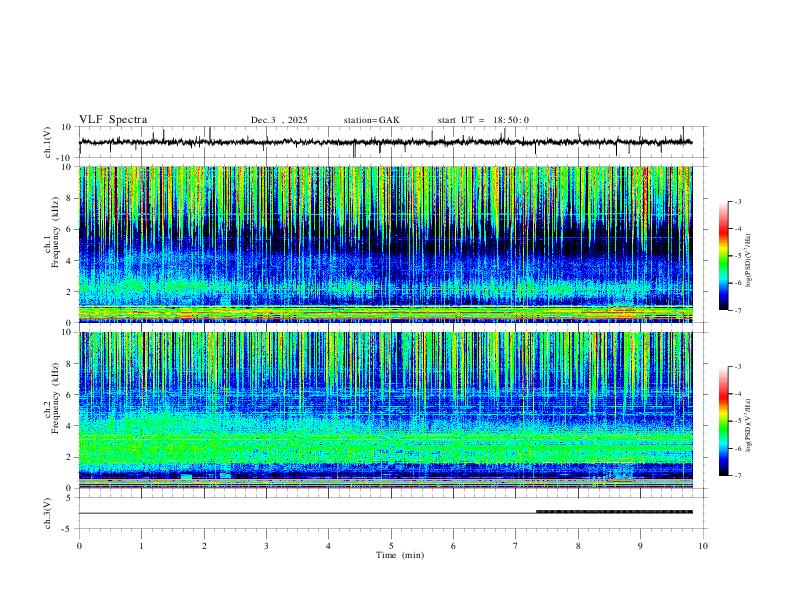Click the "-3" value on upper colorbar
Image resolution: width=792 pixels, height=612 pixels.
pos(737,201)
